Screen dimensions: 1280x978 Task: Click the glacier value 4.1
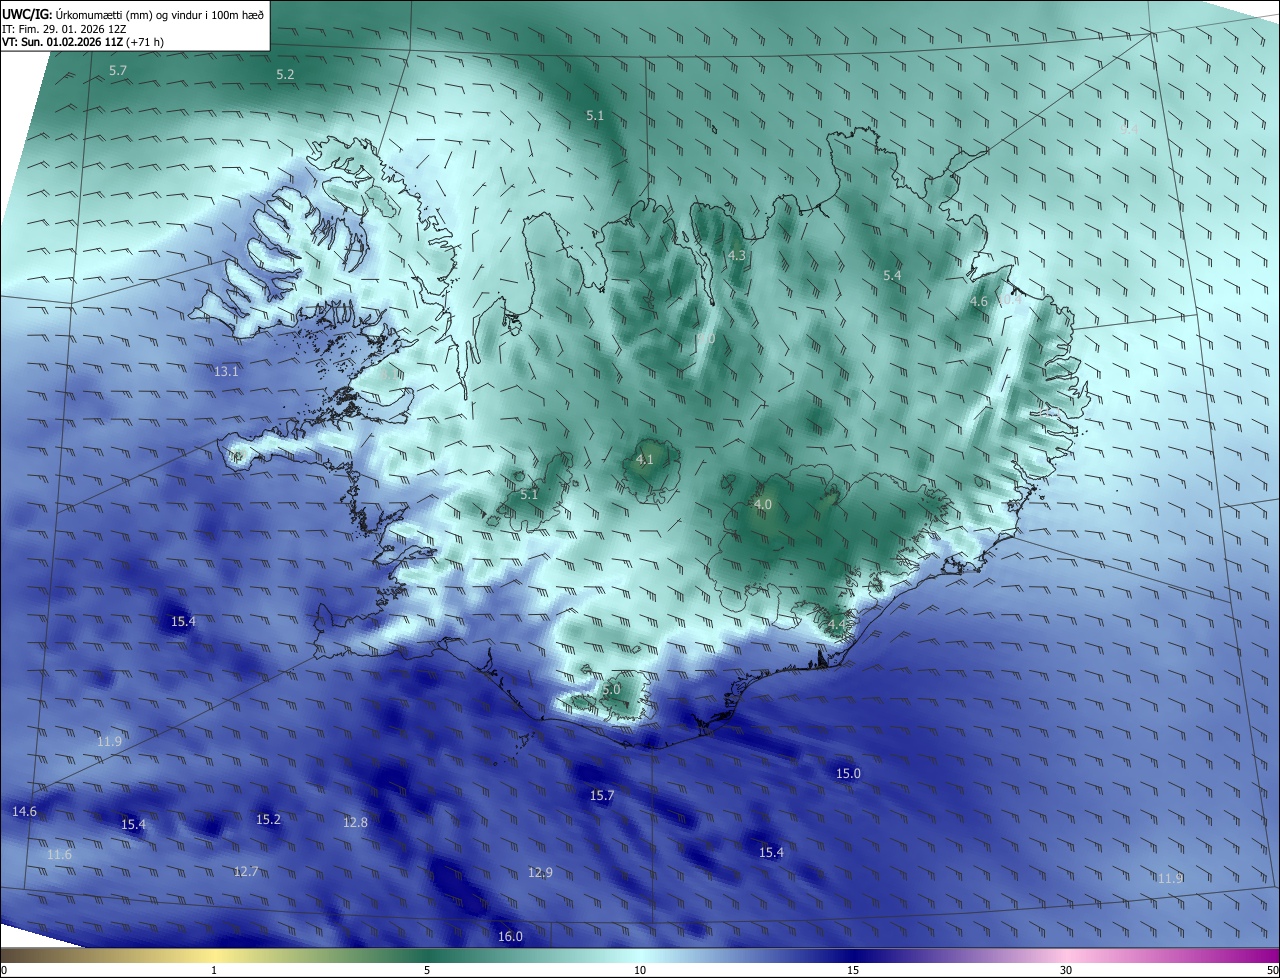[x=644, y=460]
